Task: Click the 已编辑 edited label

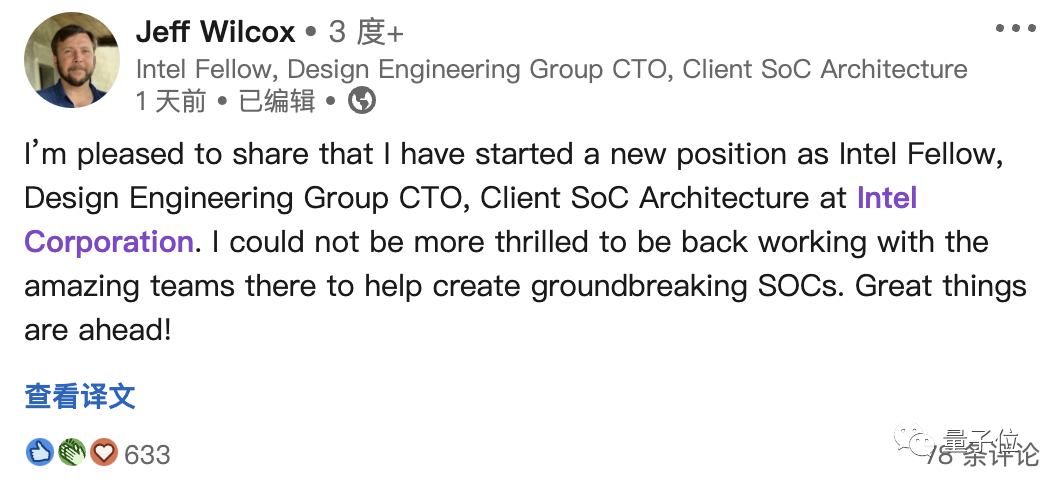Action: click(277, 101)
